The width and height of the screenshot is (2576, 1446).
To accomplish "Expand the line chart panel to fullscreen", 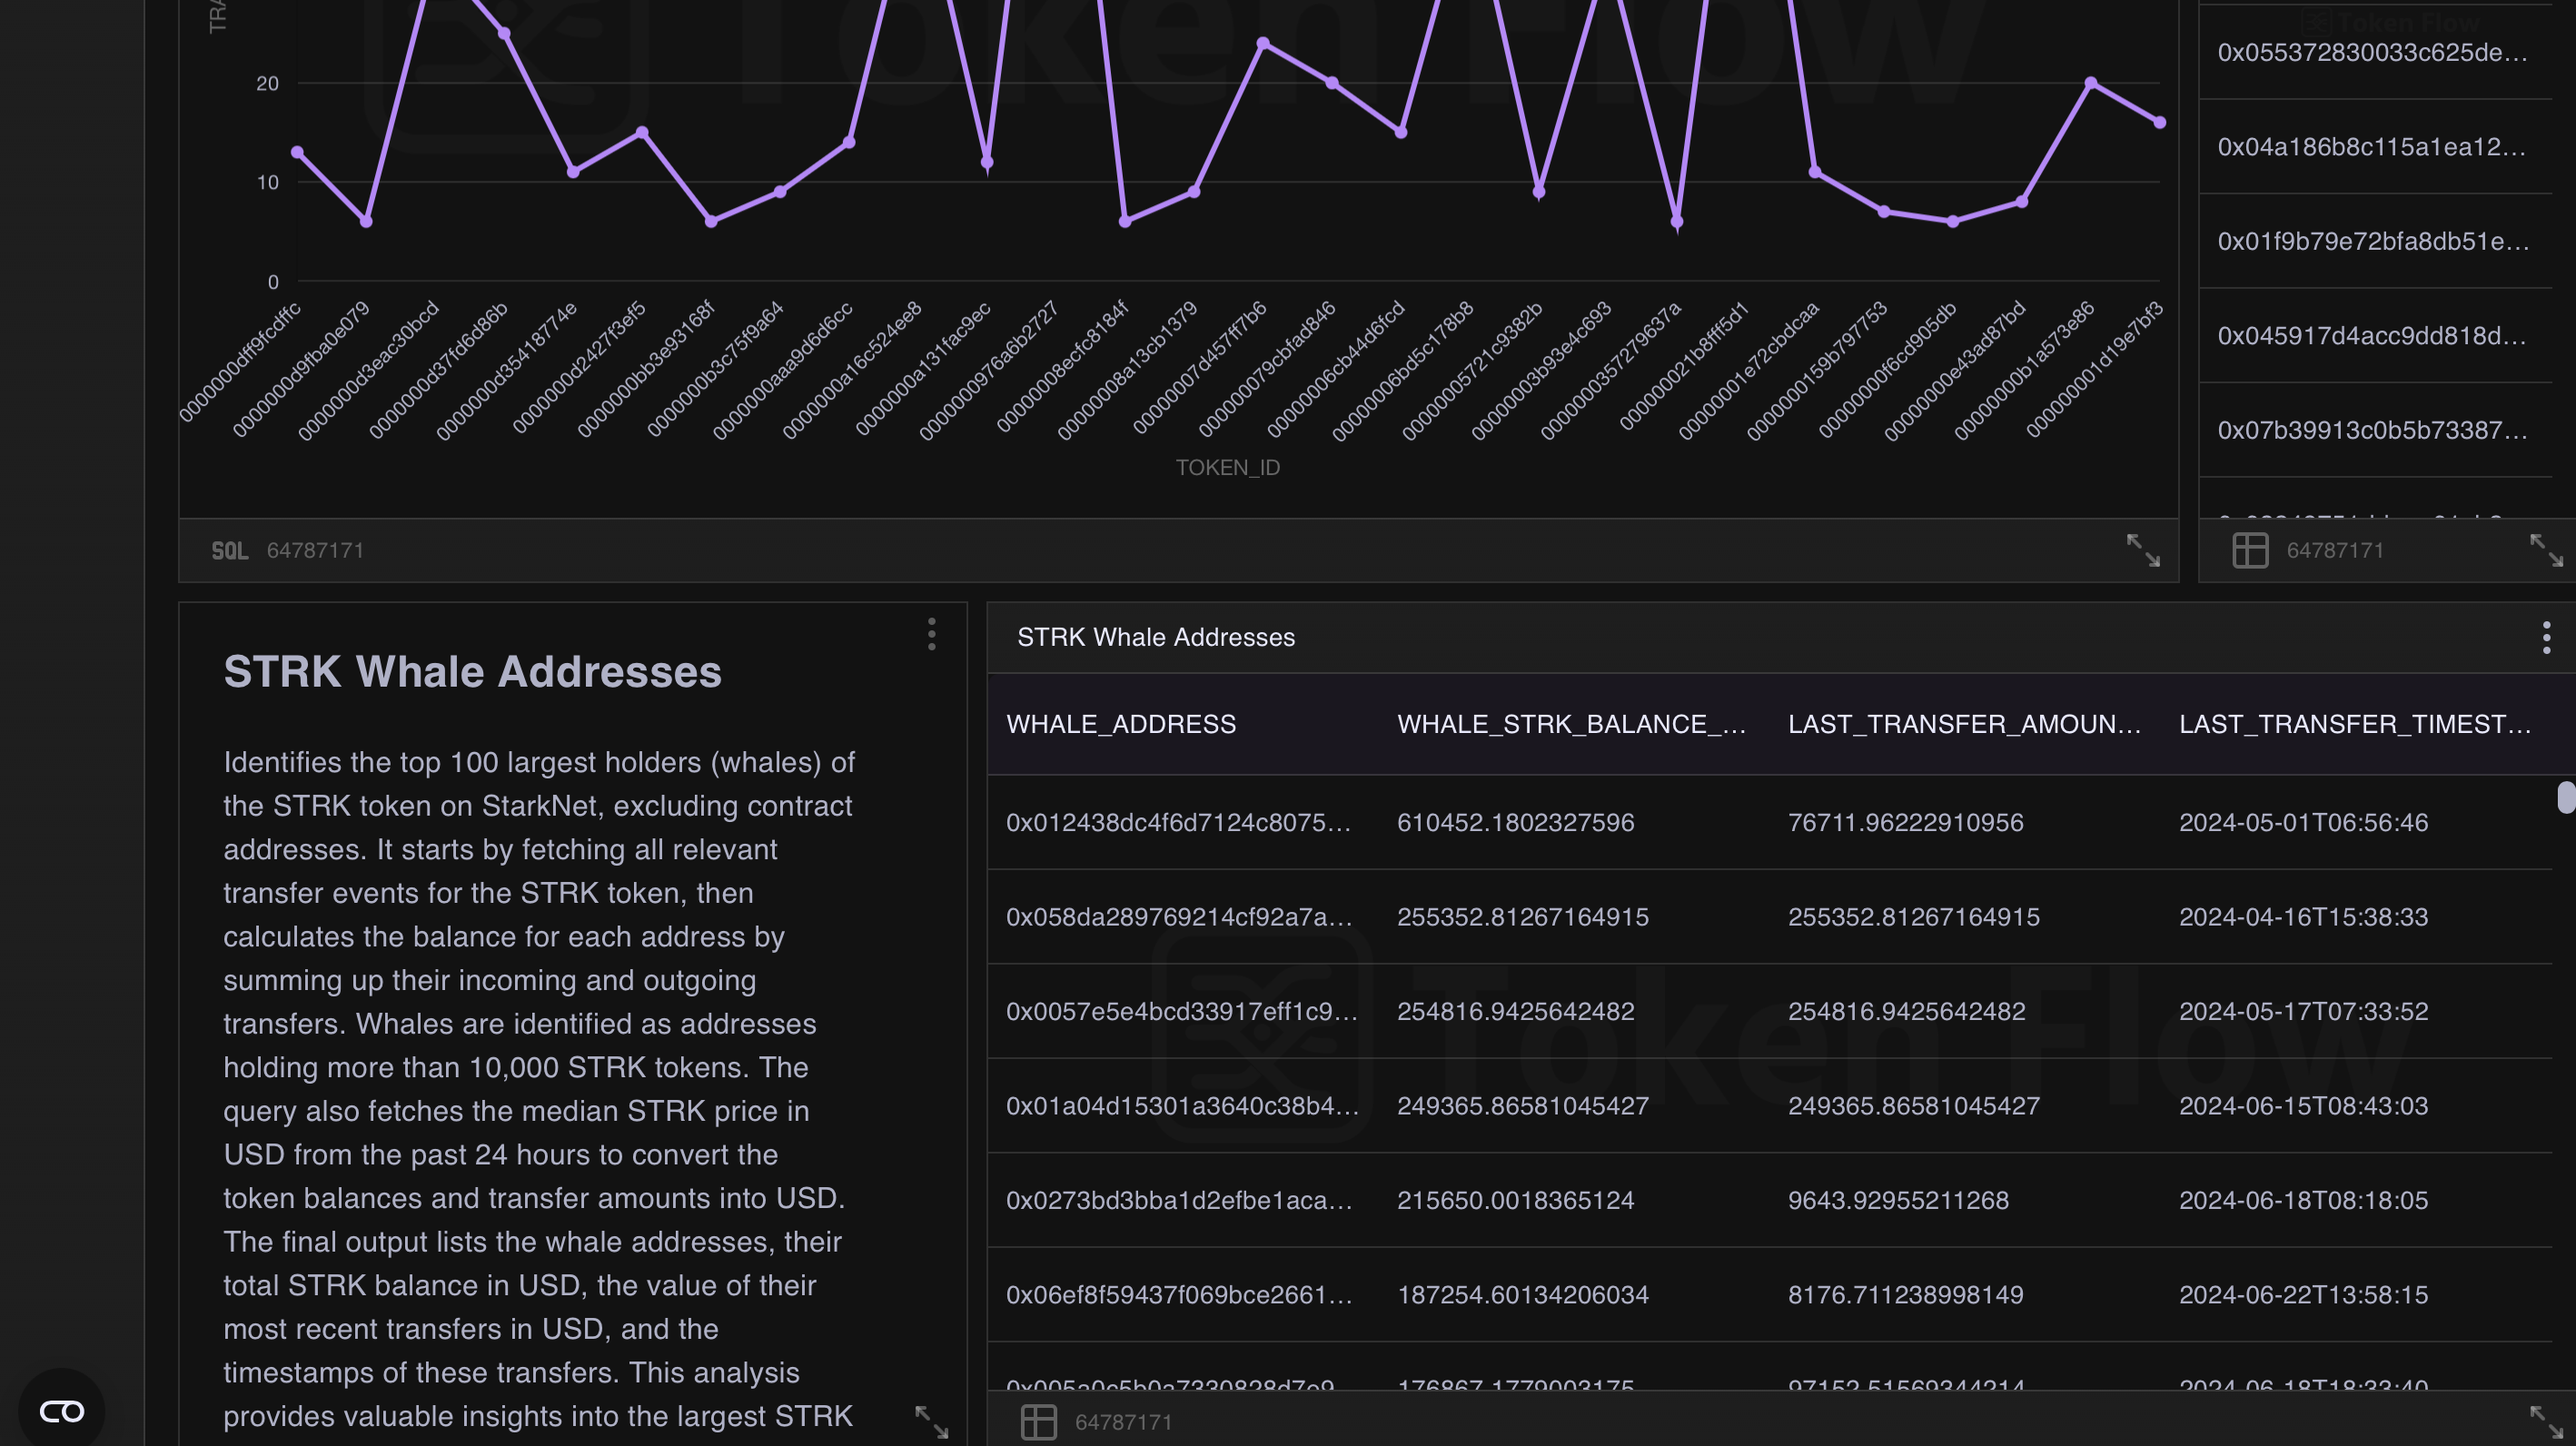I will coord(2143,550).
